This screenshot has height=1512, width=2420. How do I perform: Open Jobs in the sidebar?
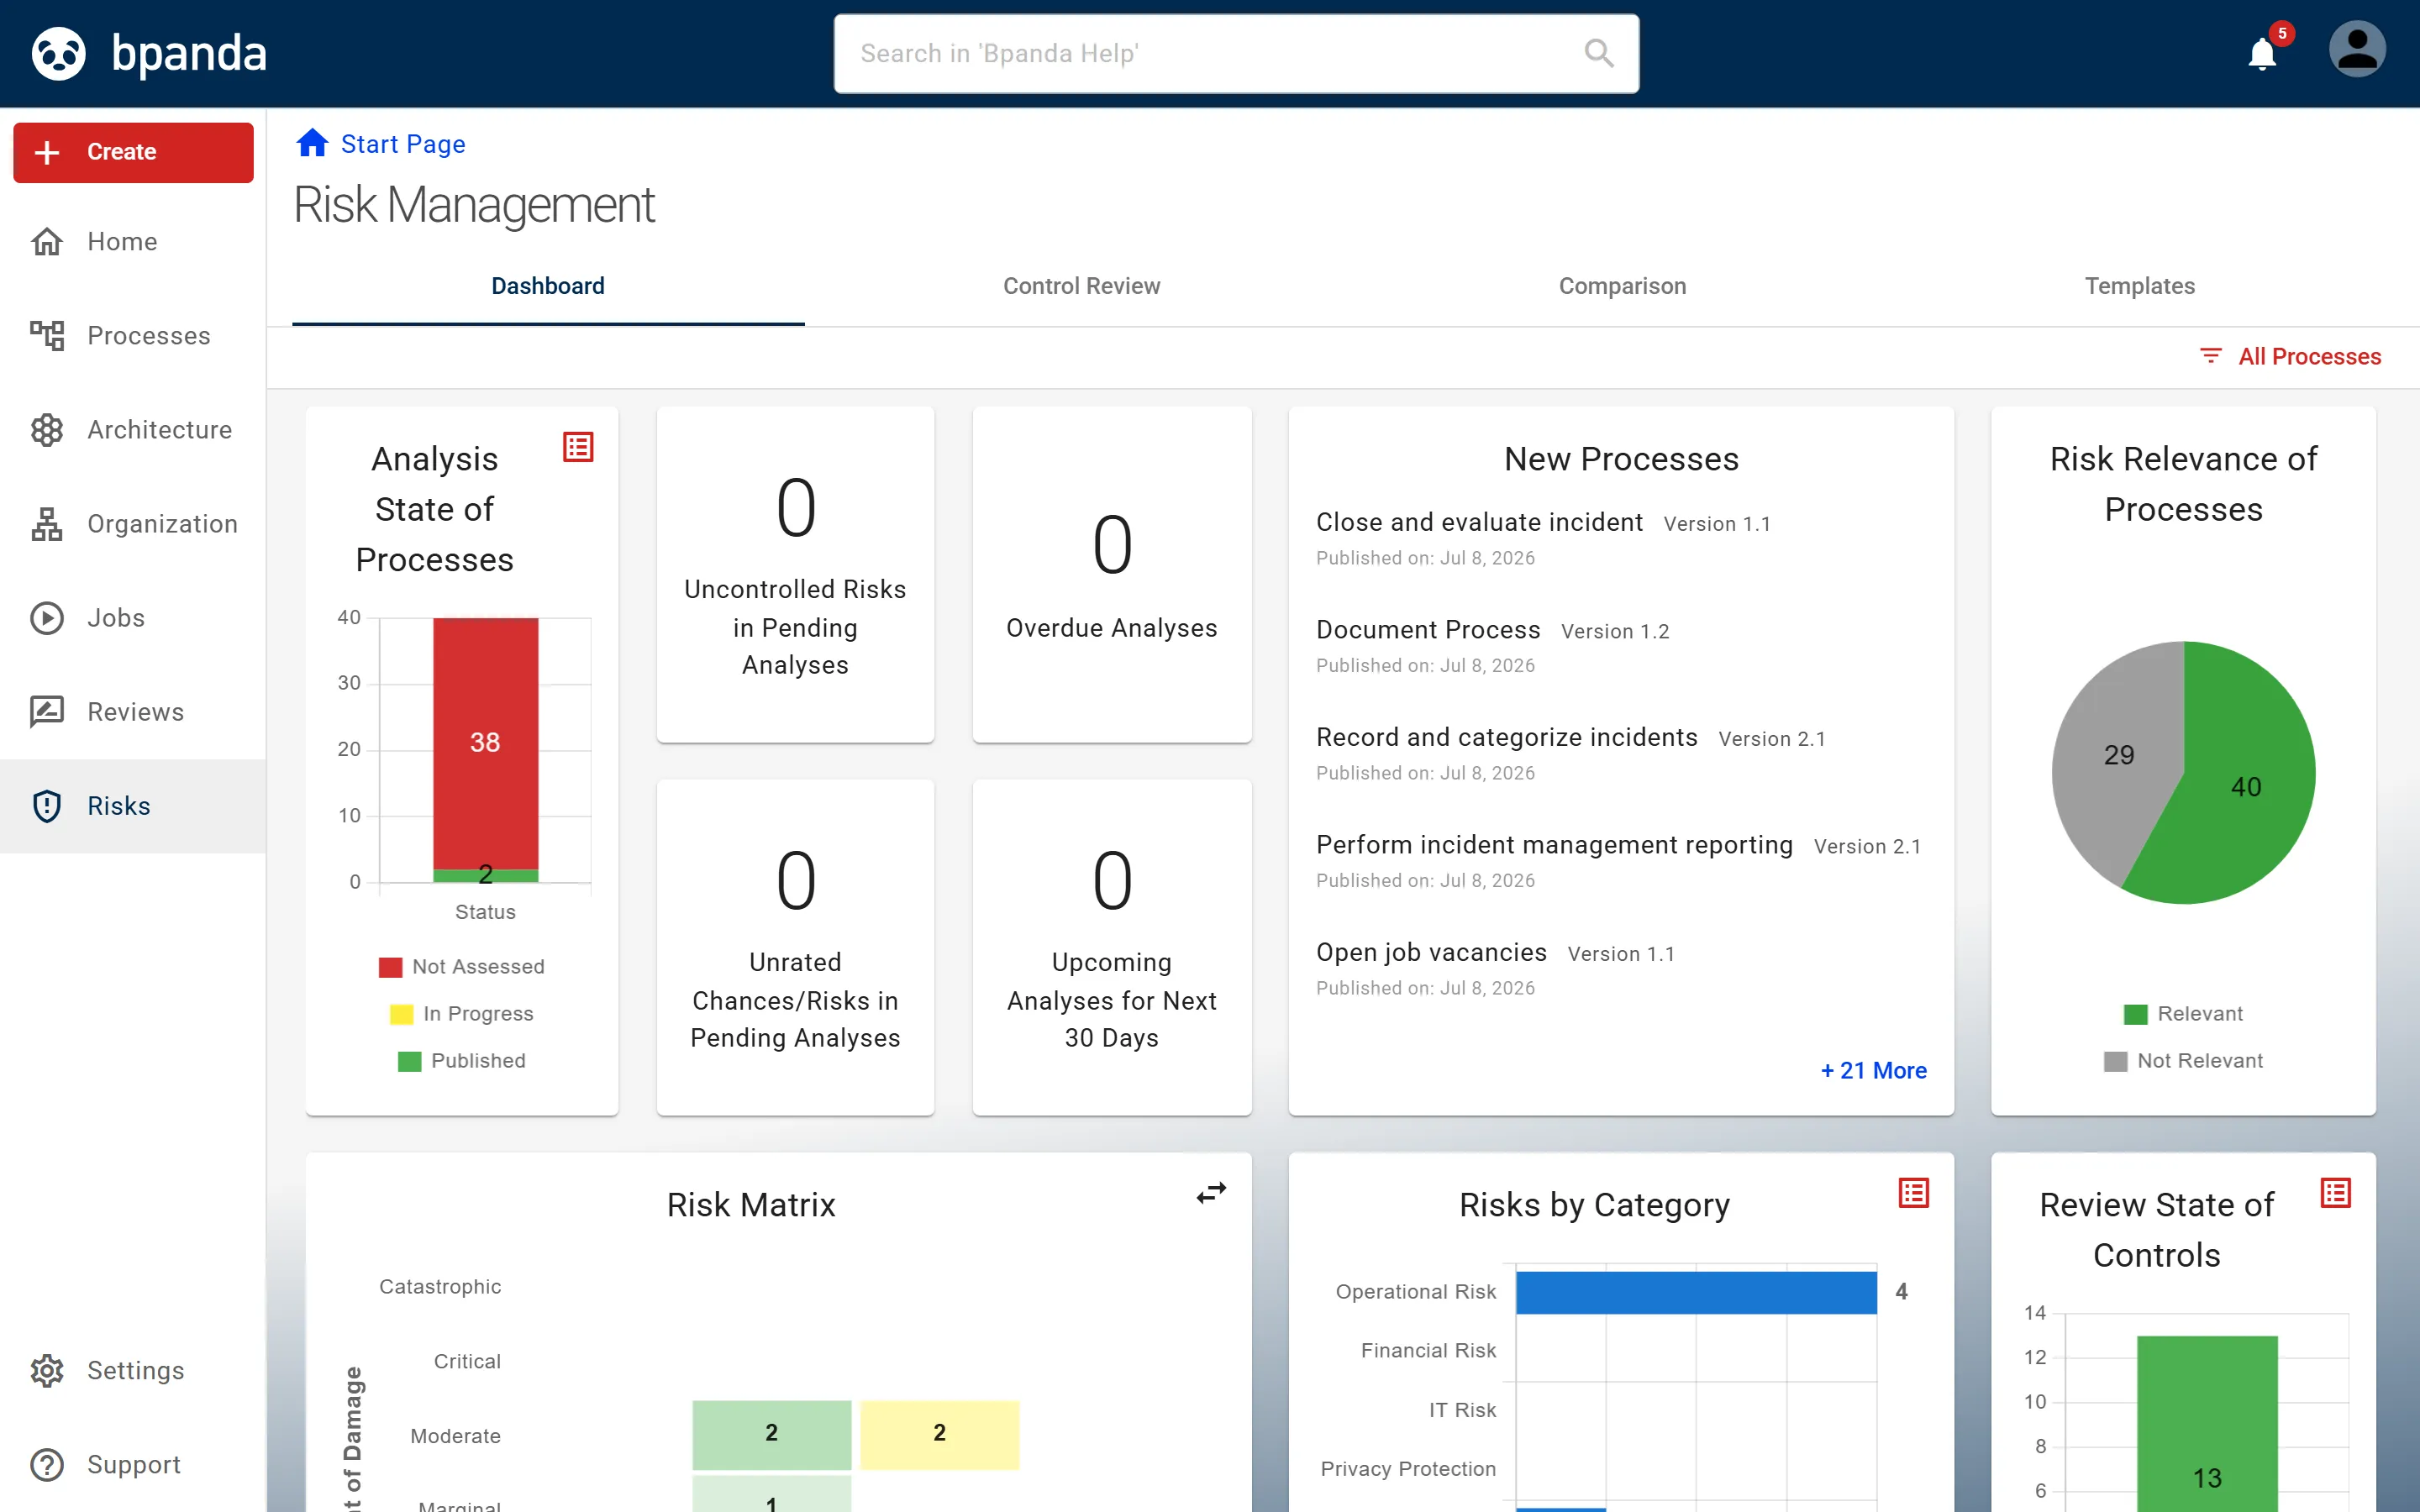(x=133, y=618)
